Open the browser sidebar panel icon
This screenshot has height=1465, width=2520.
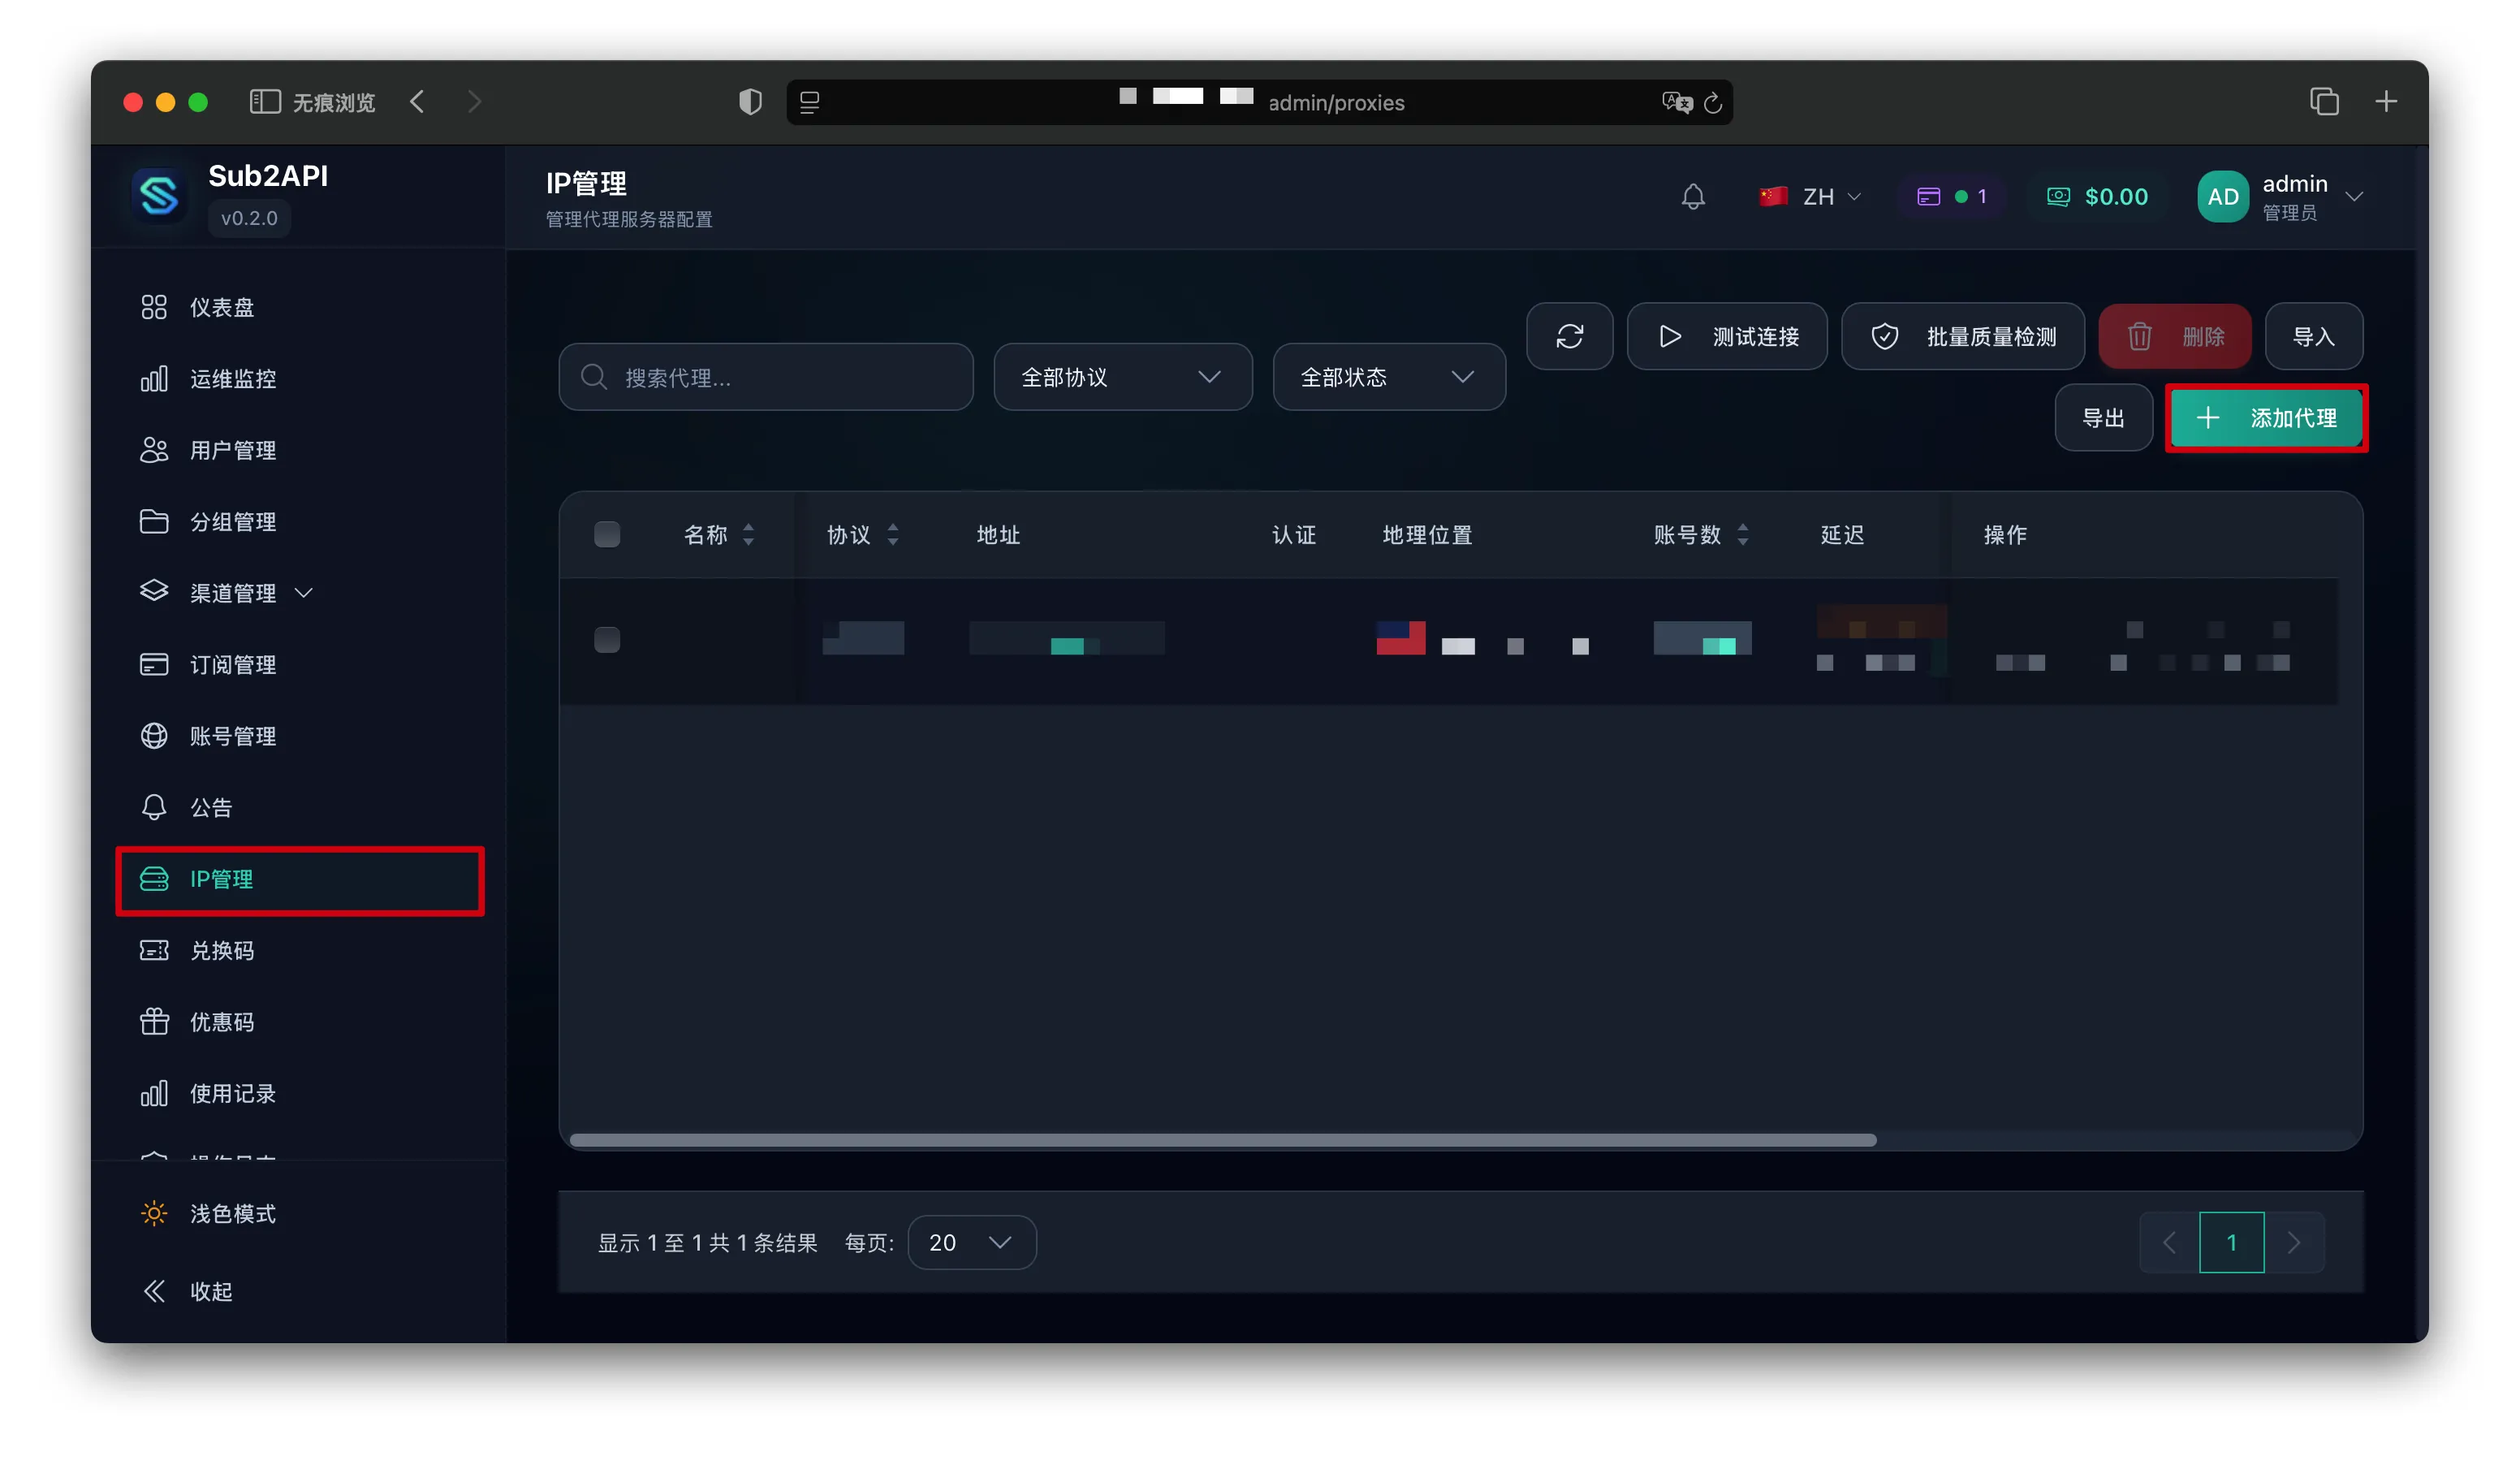(264, 102)
